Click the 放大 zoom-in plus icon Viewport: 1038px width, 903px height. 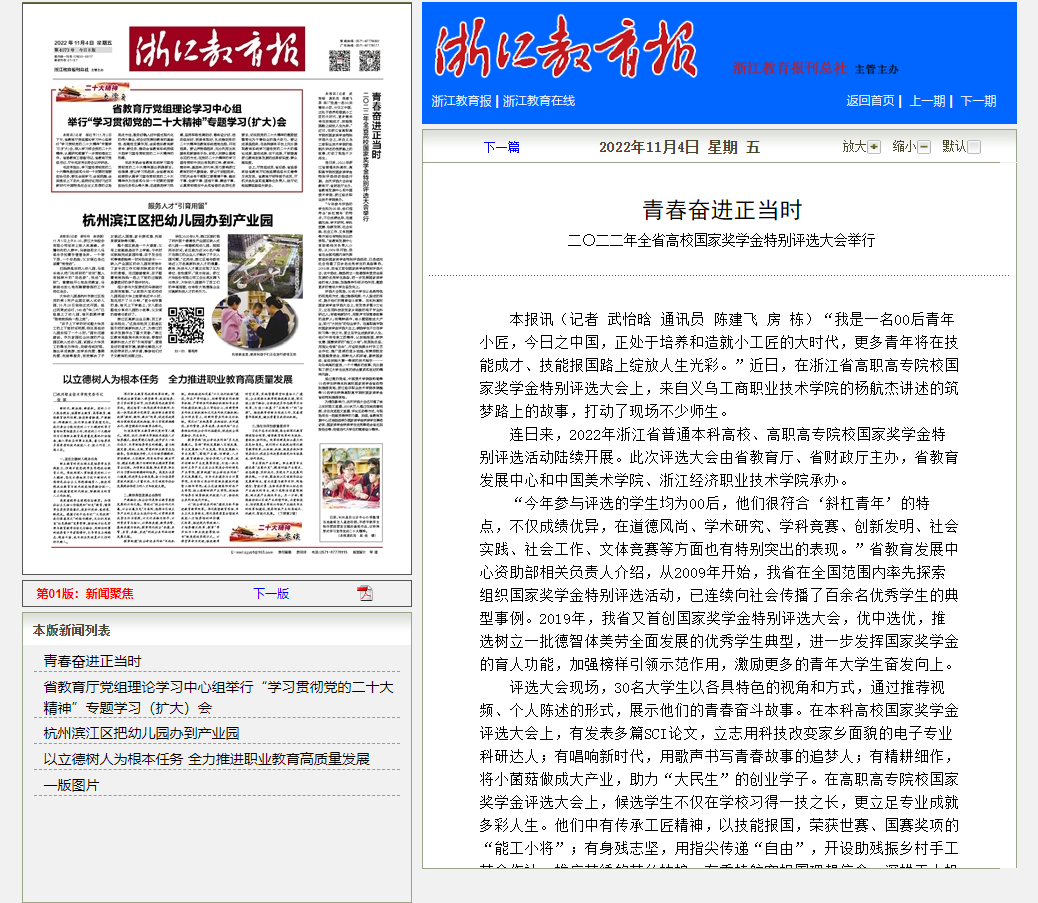tap(874, 147)
